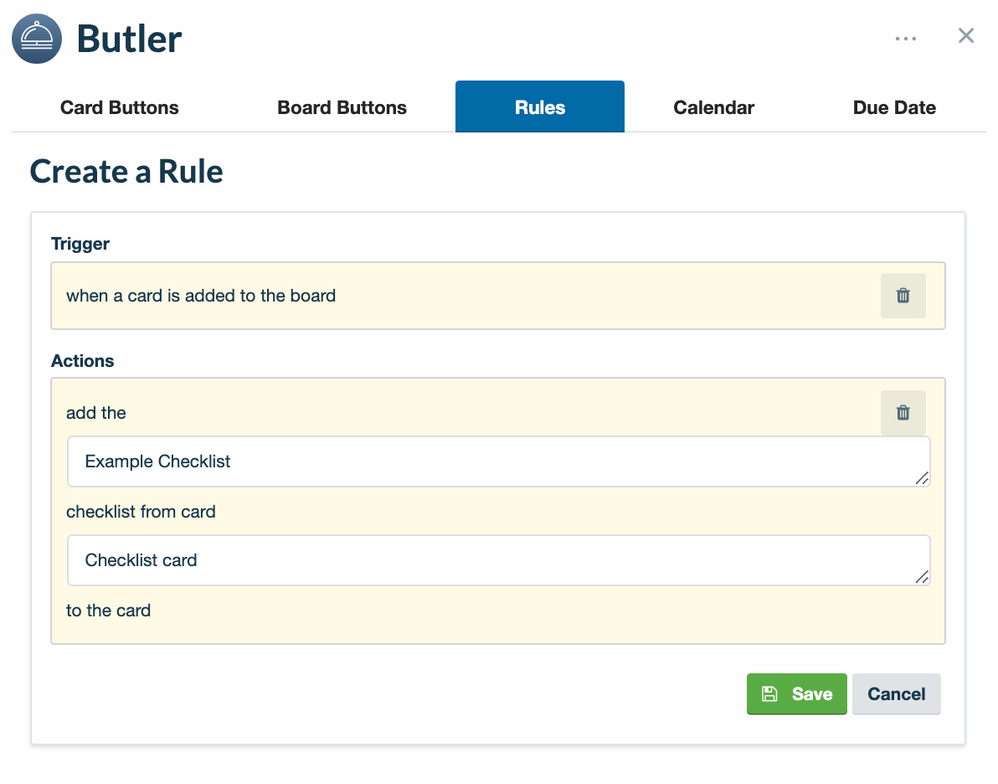Save the new rule
Image resolution: width=998 pixels, height=784 pixels.
[796, 694]
